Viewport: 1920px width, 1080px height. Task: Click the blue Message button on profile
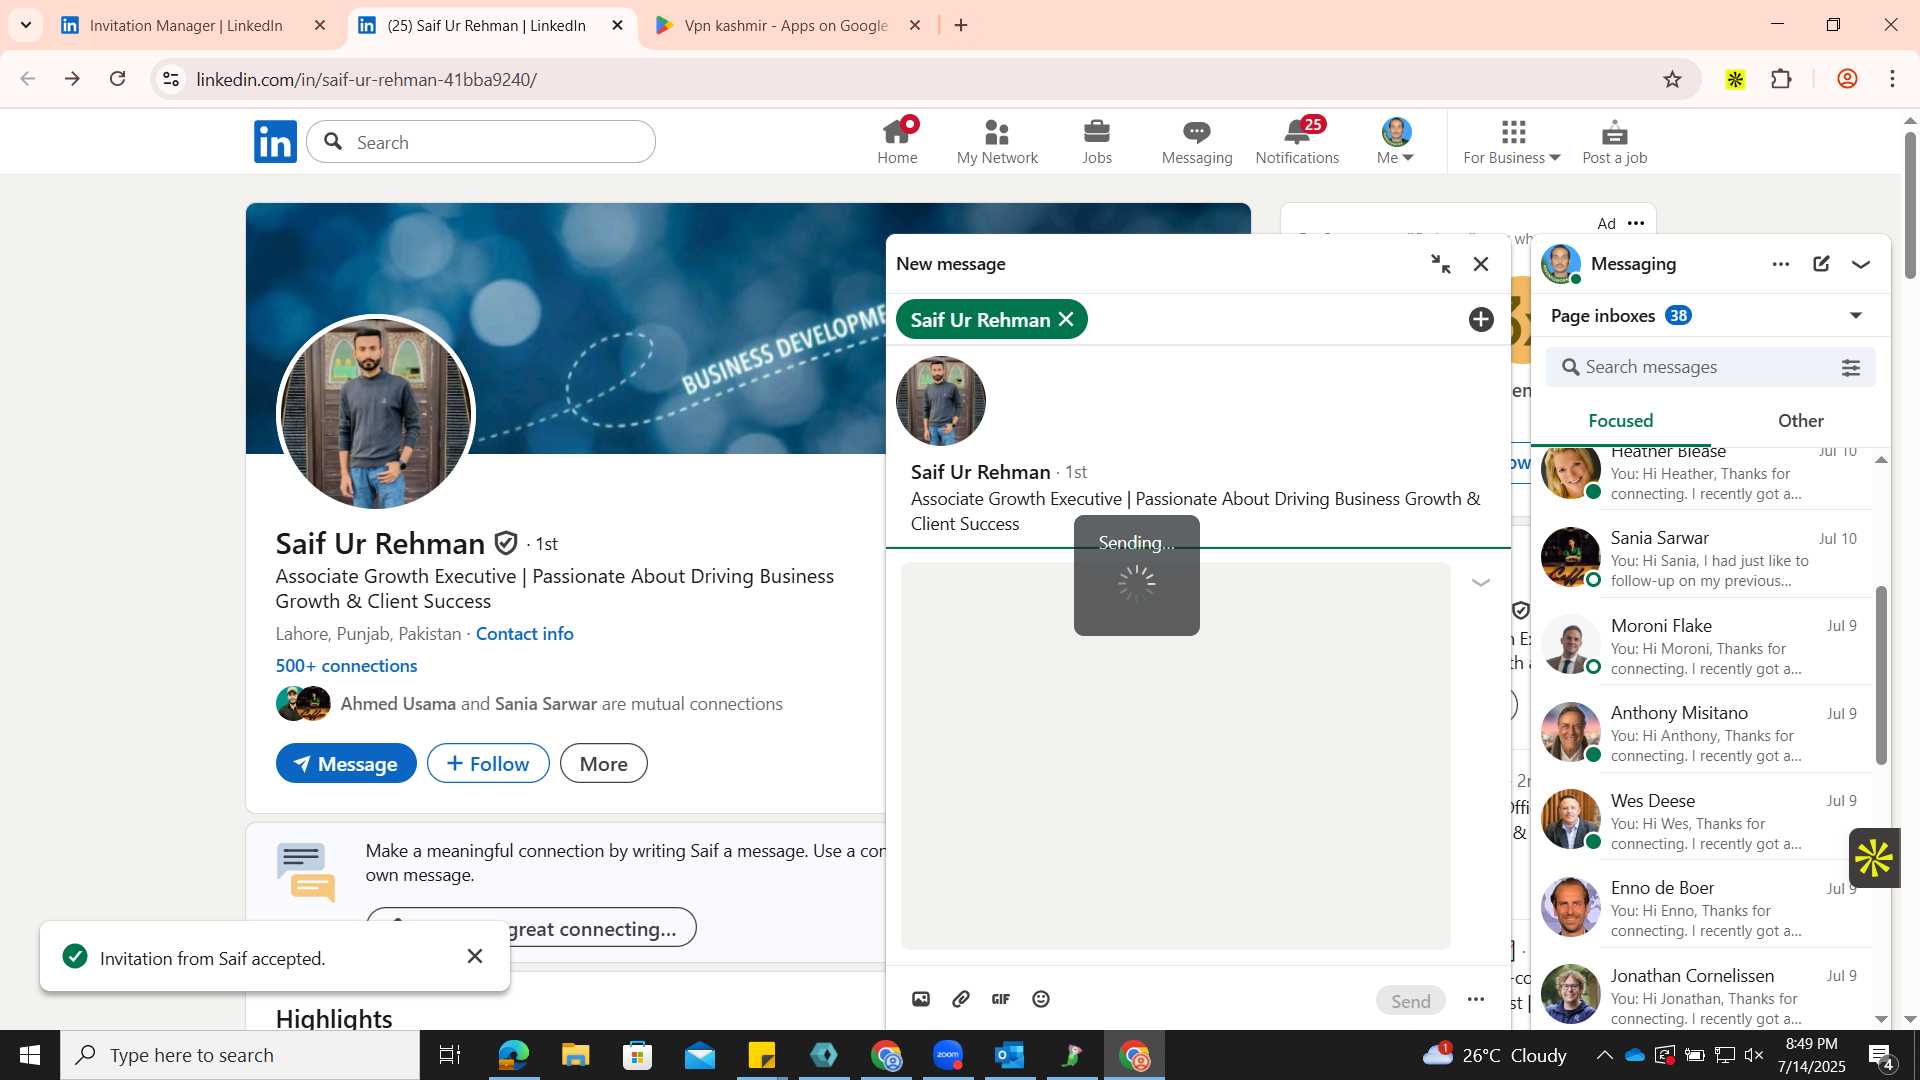tap(346, 764)
